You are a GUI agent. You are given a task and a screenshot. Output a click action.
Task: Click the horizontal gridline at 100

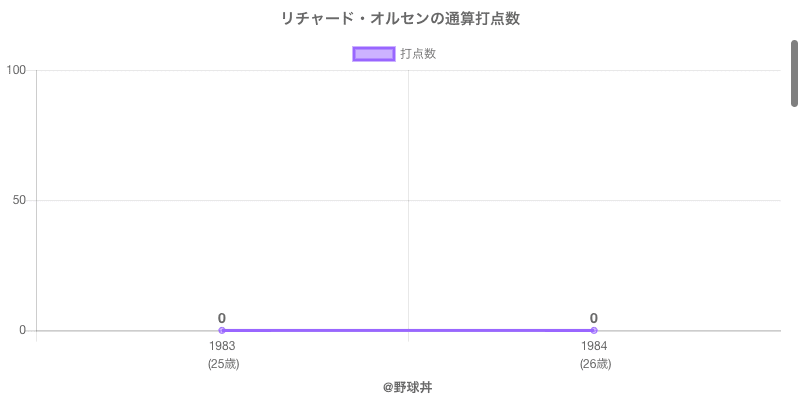pyautogui.click(x=300, y=70)
